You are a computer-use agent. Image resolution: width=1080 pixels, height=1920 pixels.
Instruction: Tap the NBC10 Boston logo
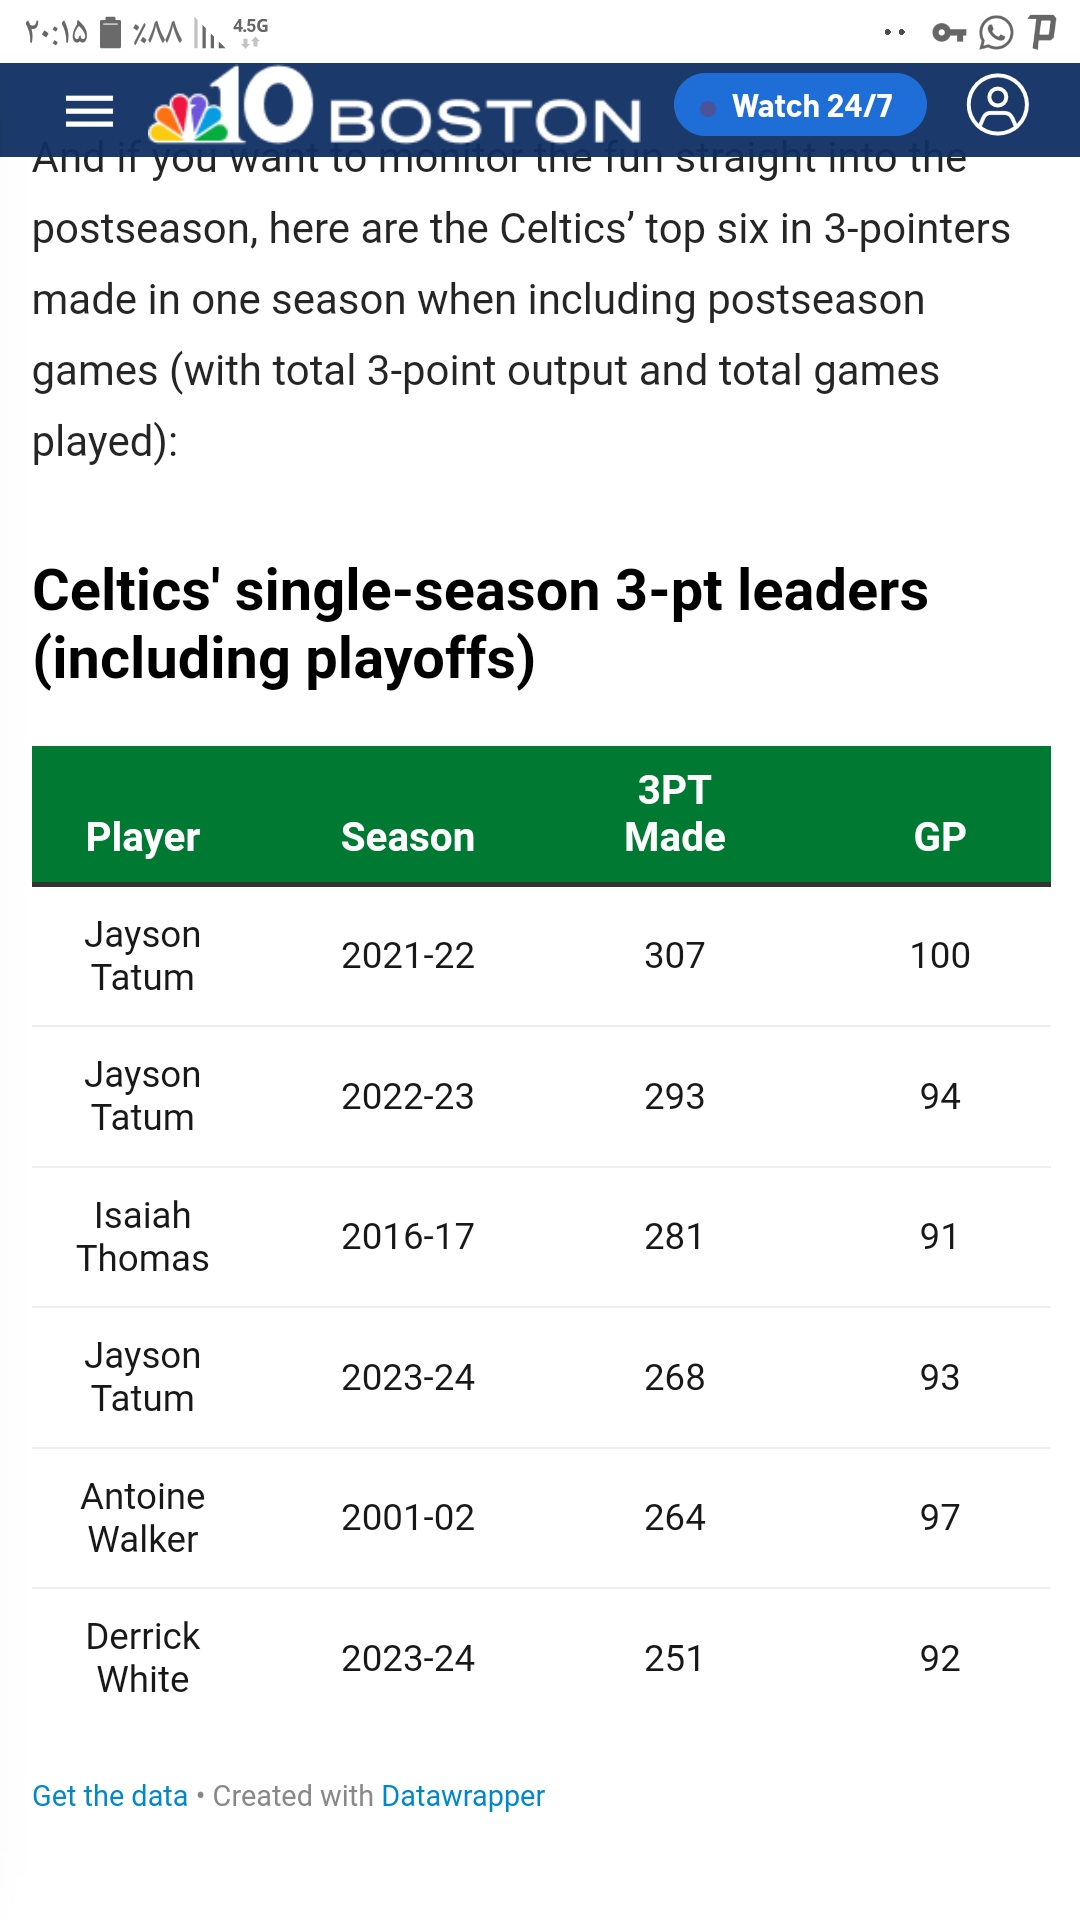(x=395, y=108)
